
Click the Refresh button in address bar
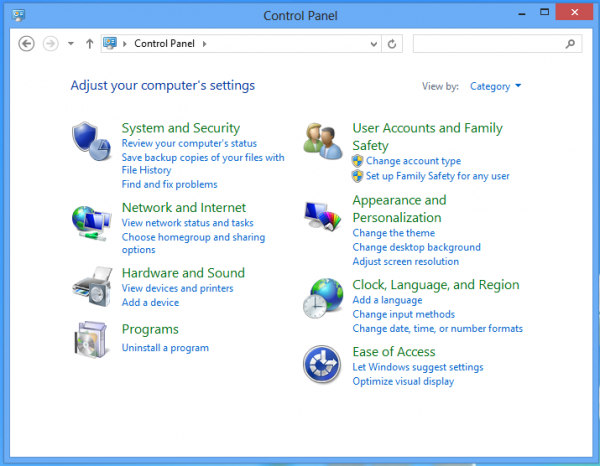(x=393, y=44)
